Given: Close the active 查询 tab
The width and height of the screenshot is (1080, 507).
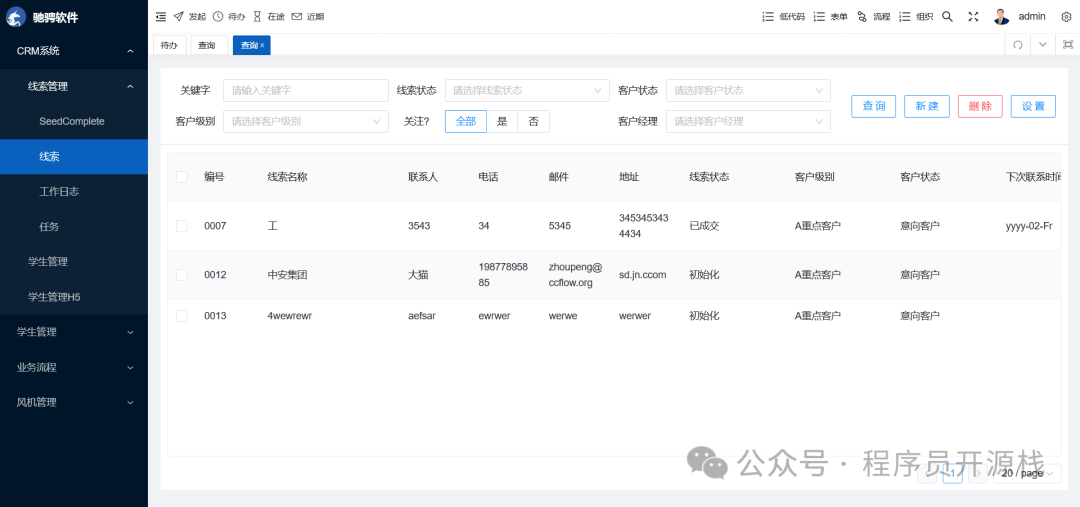Looking at the screenshot, I should [x=262, y=45].
